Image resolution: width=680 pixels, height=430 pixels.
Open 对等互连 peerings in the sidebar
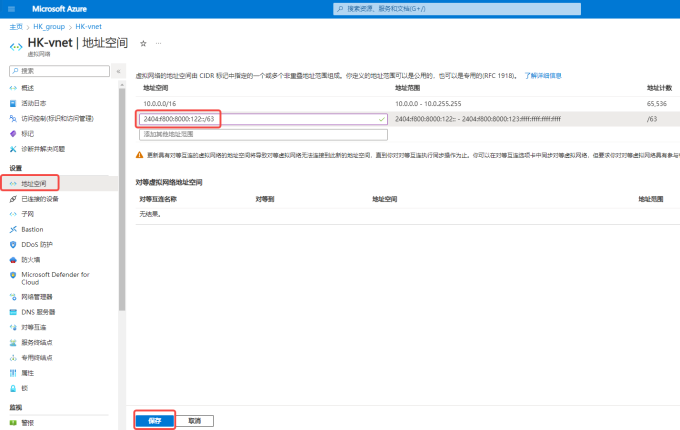tap(33, 327)
